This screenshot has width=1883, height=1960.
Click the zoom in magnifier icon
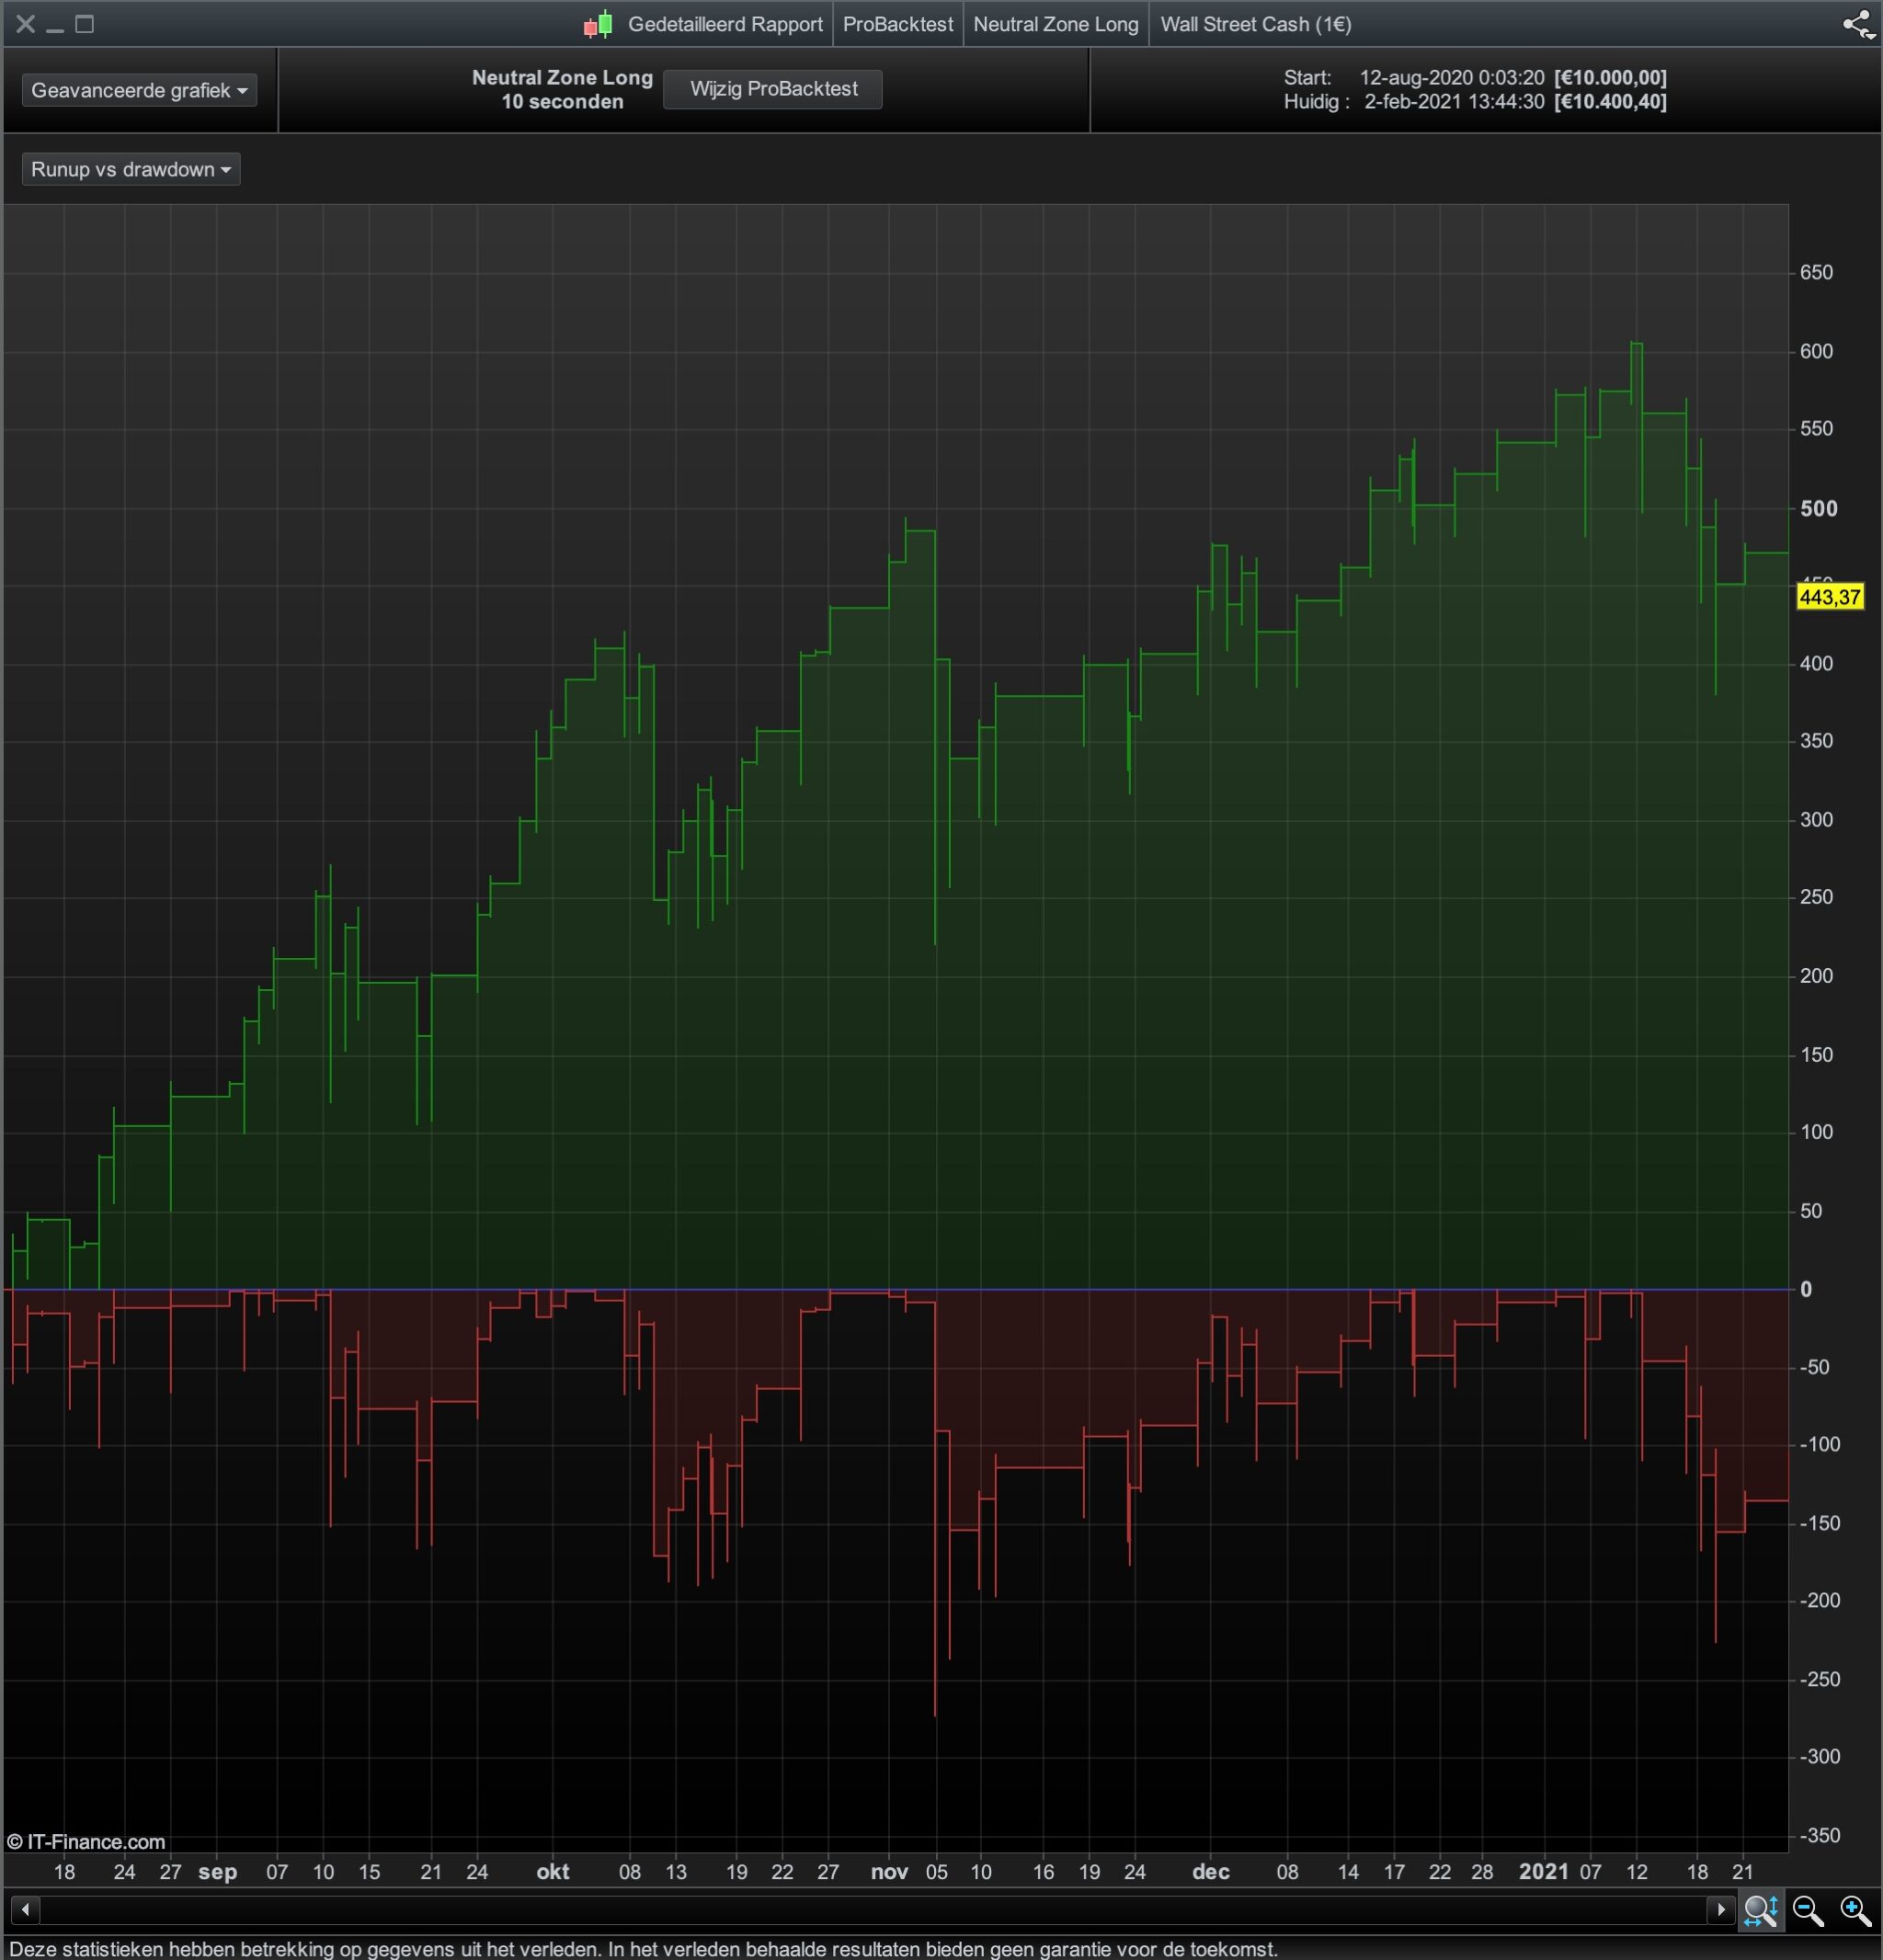(x=1856, y=1910)
